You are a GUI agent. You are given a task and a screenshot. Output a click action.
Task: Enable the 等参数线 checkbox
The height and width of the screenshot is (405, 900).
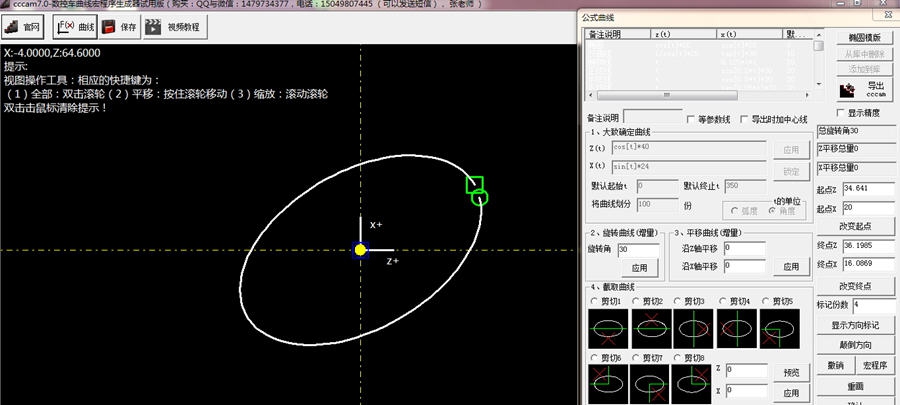tap(690, 119)
